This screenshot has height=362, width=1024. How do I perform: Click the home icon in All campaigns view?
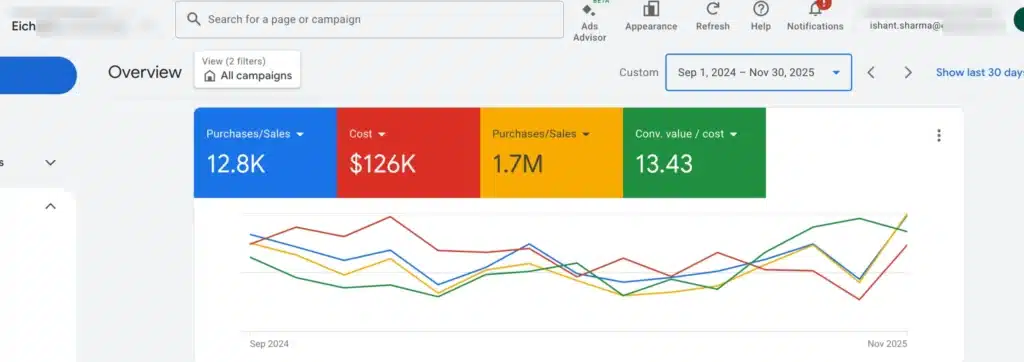pyautogui.click(x=210, y=76)
